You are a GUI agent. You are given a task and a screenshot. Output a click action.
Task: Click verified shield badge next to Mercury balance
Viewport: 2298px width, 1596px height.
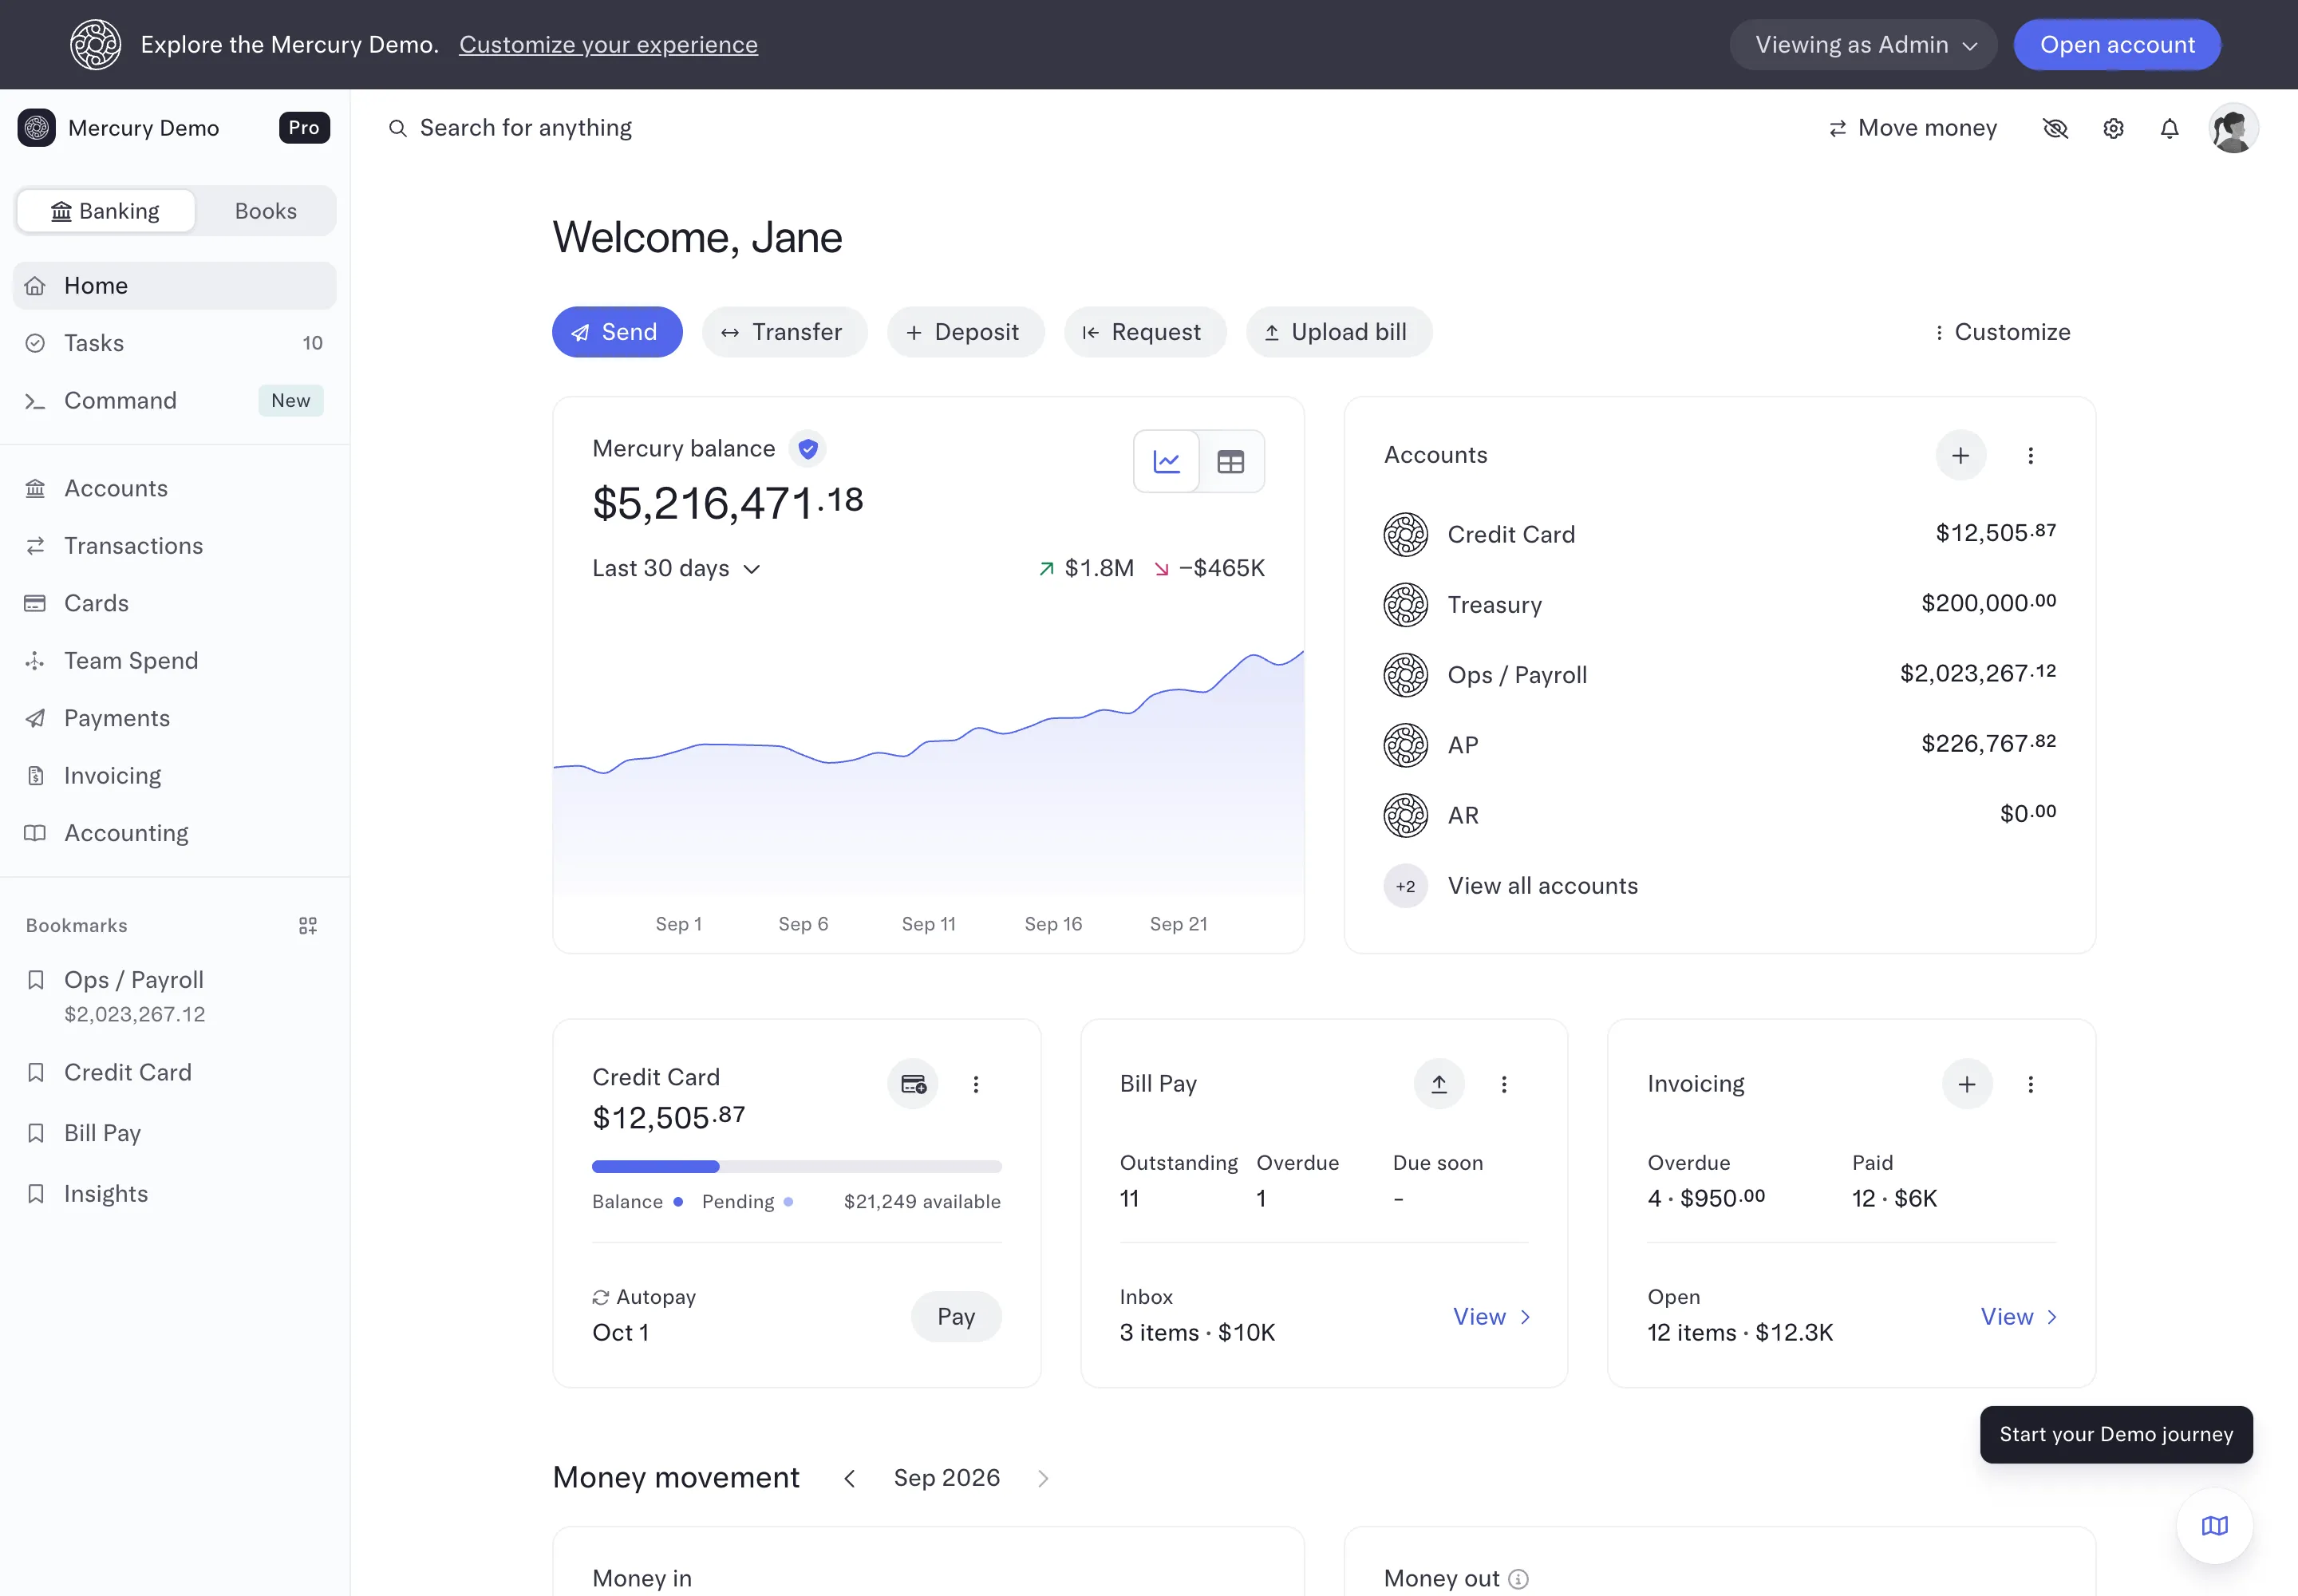click(808, 449)
